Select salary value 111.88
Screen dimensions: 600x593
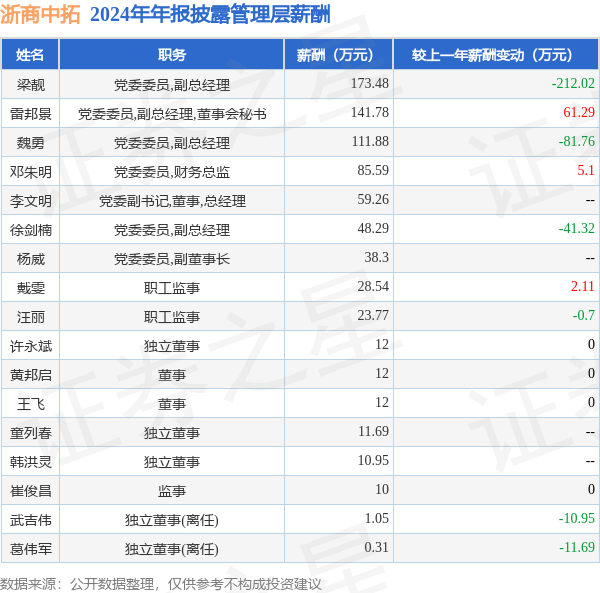point(370,142)
